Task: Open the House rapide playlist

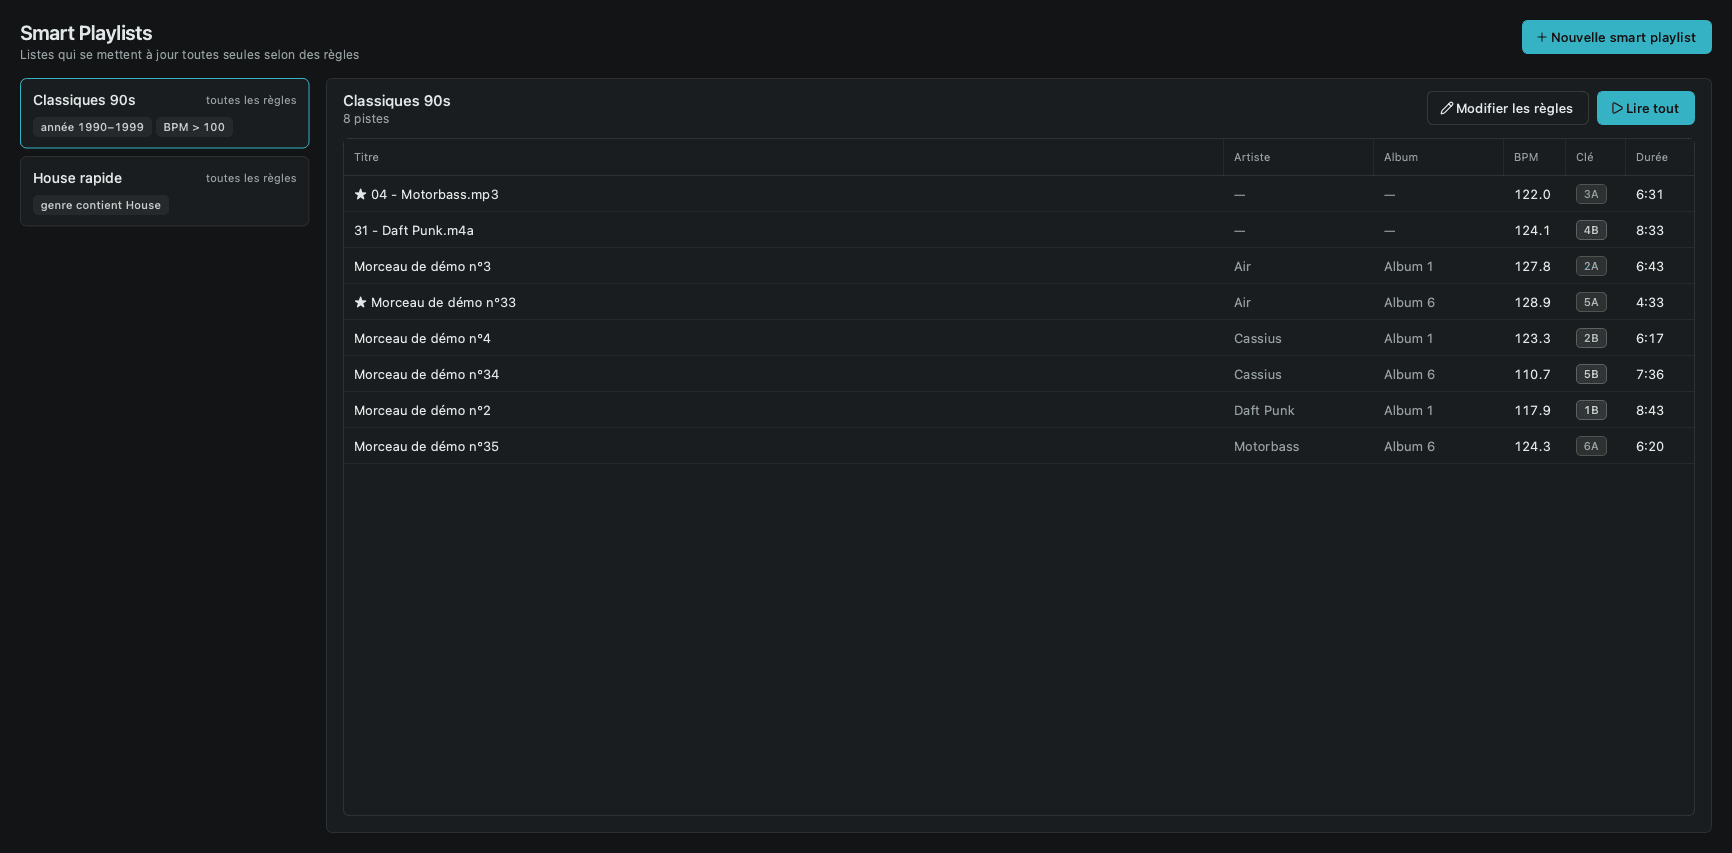Action: [165, 191]
